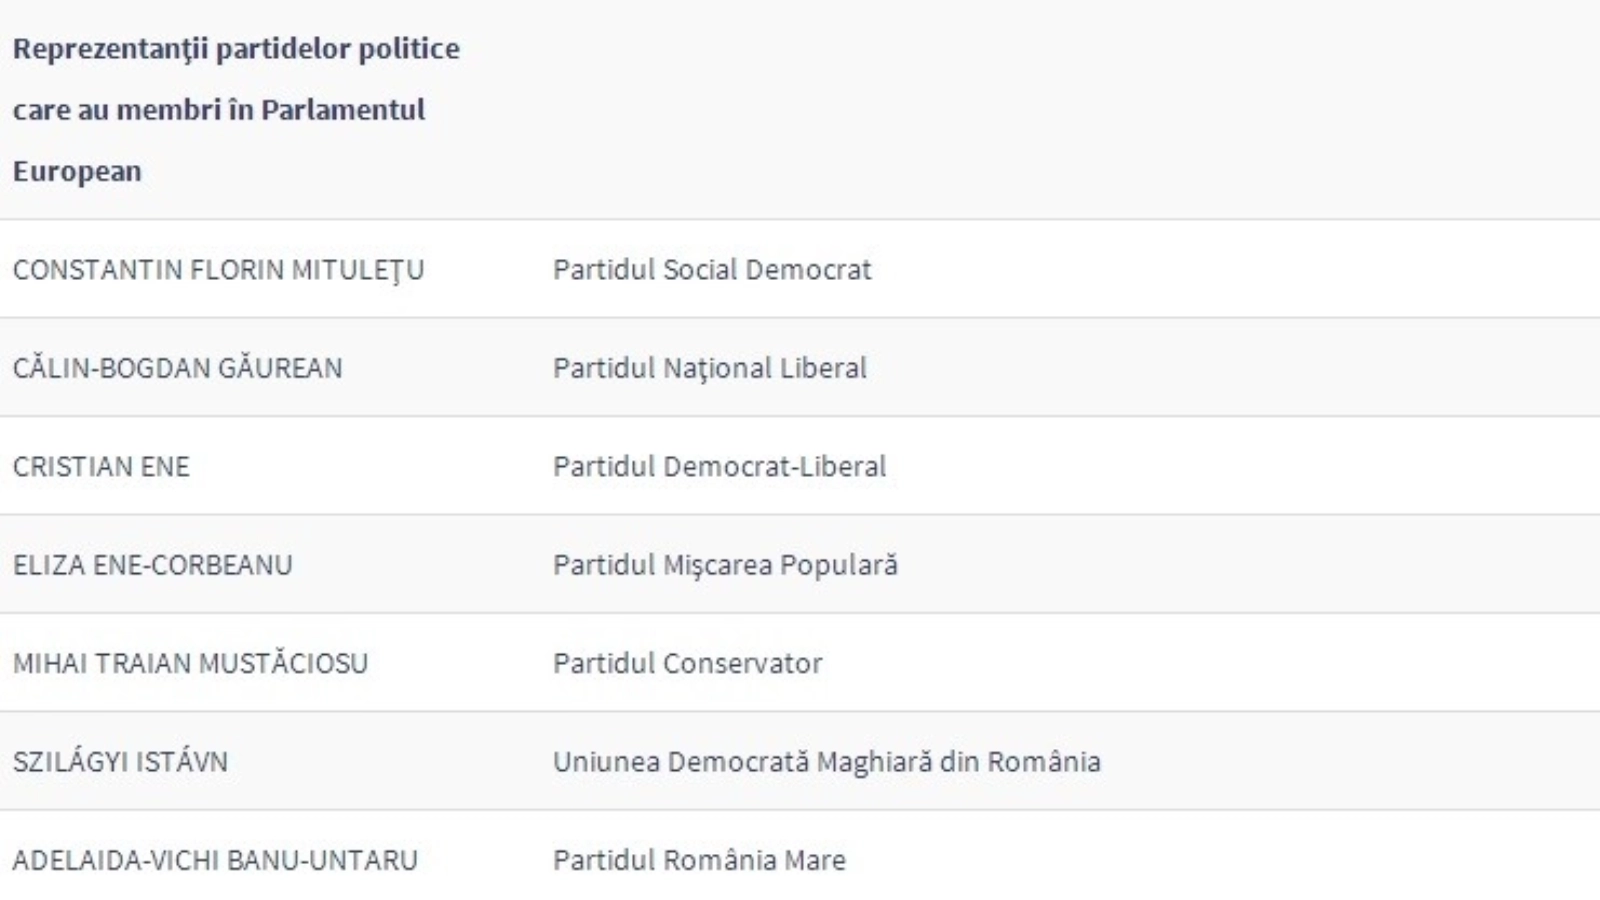Select the name MIHAI TRAIAN MUSTĂCIOSU
Screen dimensions: 1600x900
[x=190, y=663]
